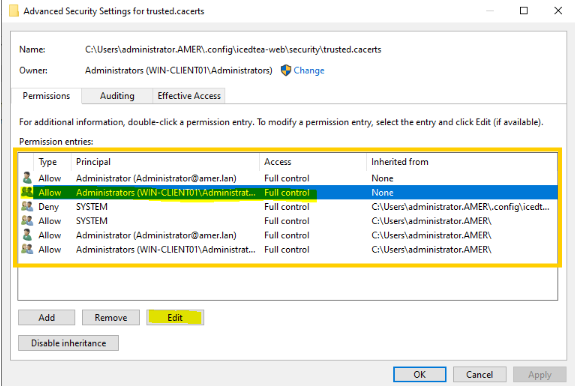Click group icon of highlighted Administrators entry
Image resolution: width=575 pixels, height=386 pixels.
(x=27, y=192)
